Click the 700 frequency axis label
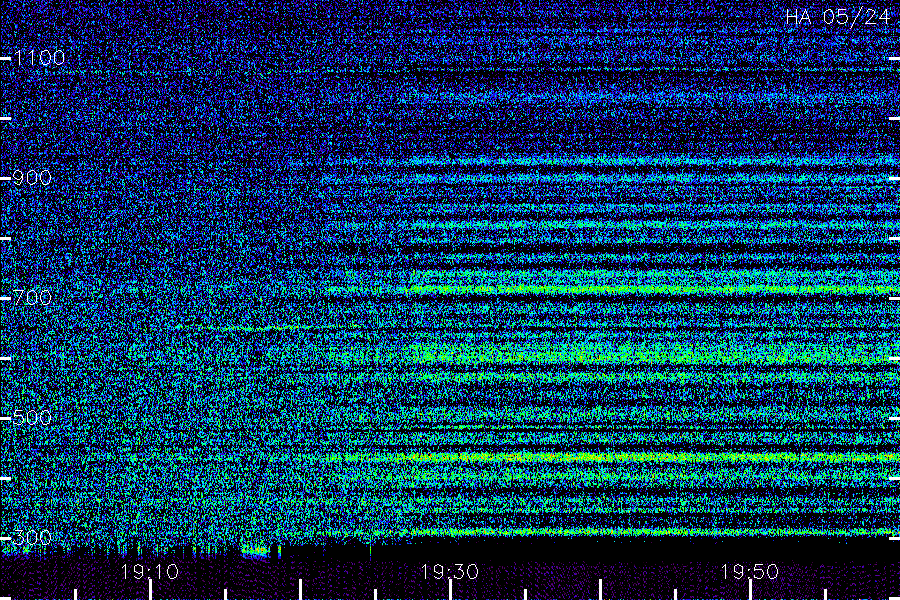 pos(32,297)
